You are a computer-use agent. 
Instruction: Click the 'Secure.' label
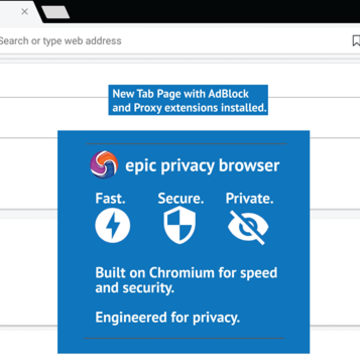click(181, 198)
